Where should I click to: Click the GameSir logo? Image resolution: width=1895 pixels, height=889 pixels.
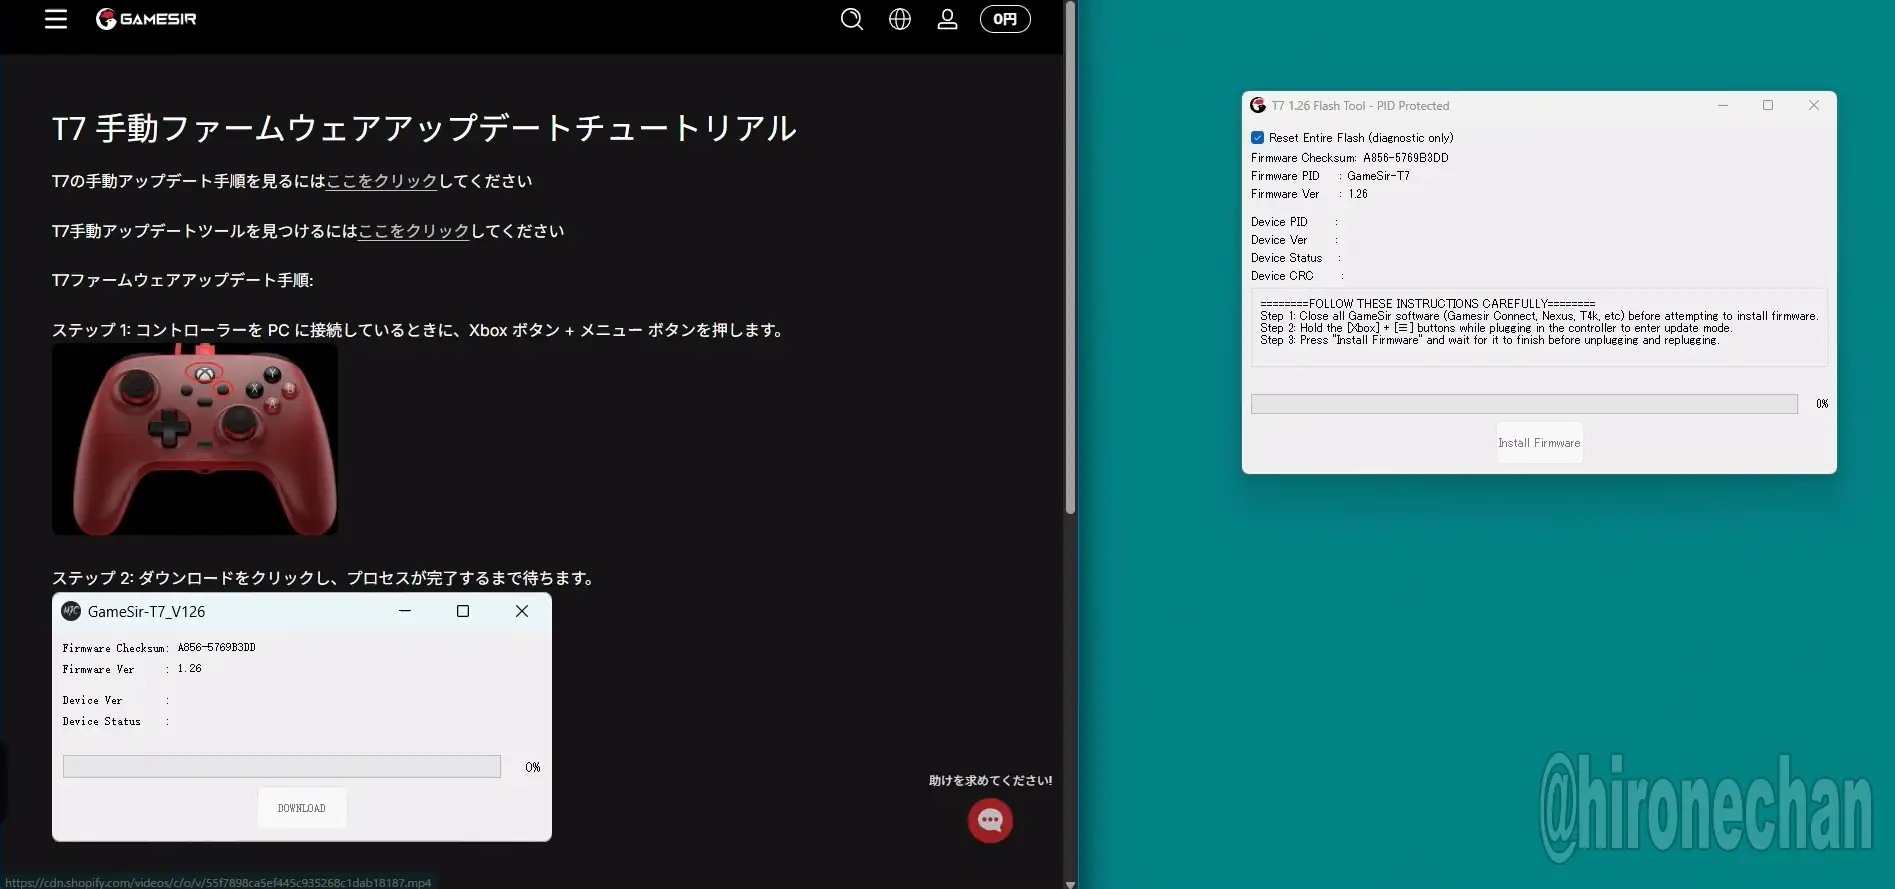click(146, 19)
